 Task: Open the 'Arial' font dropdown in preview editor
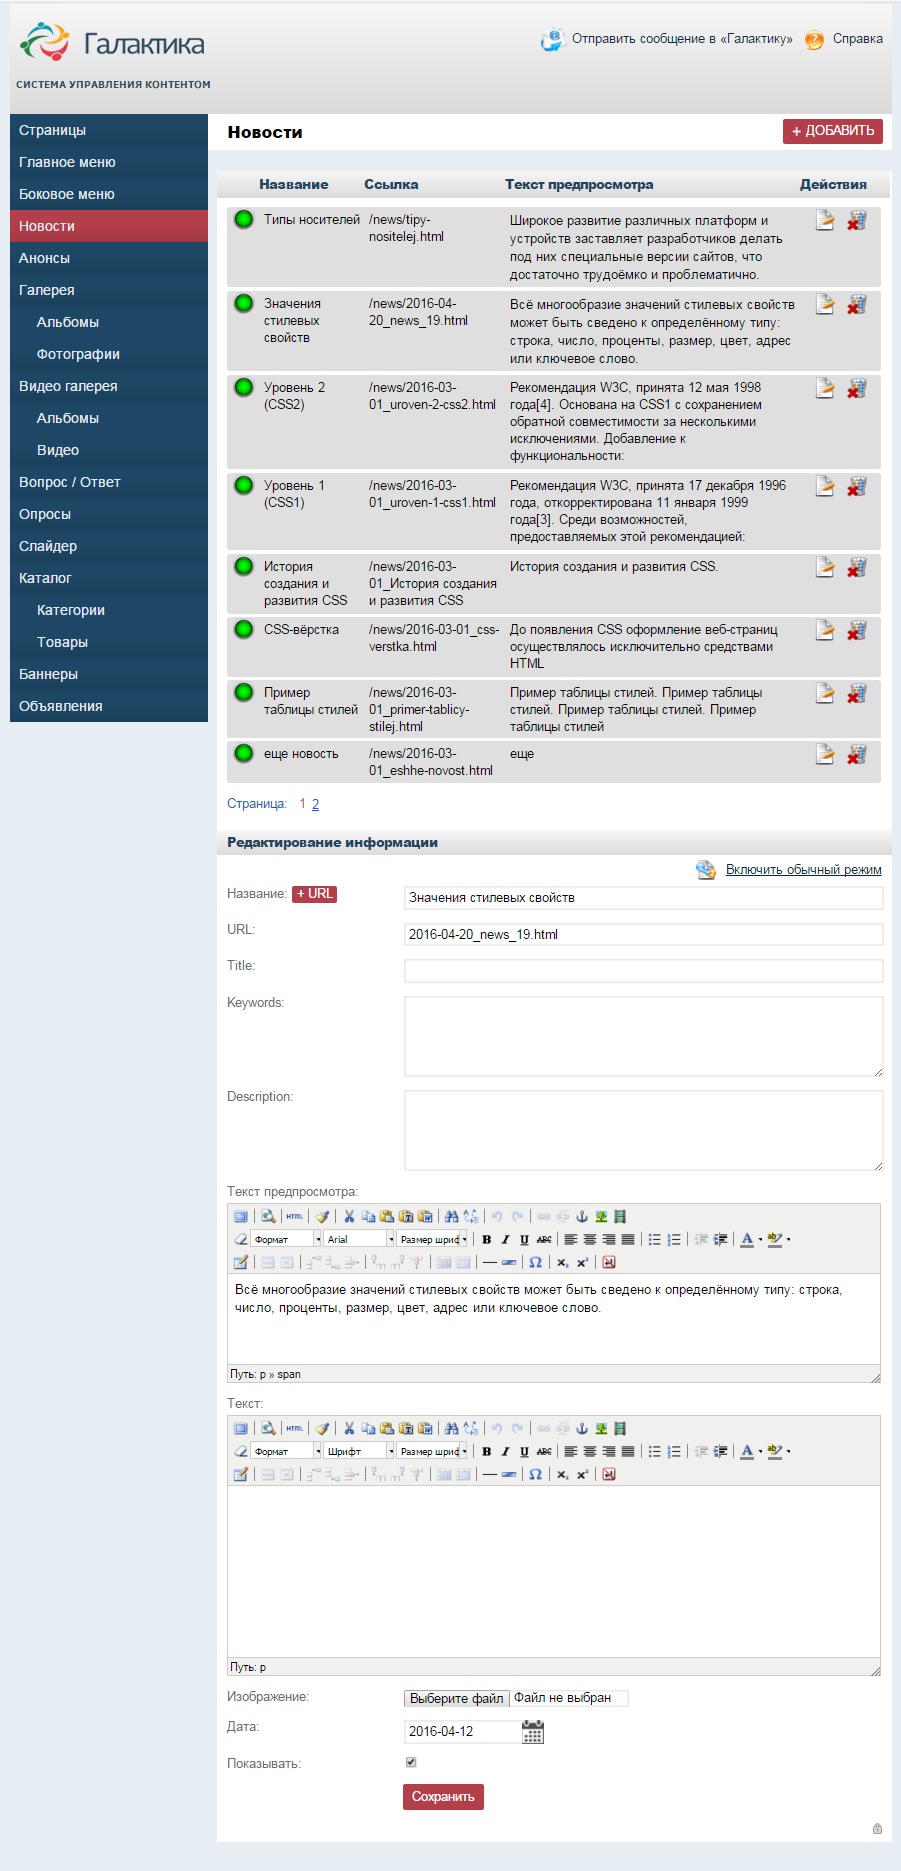(x=359, y=1239)
